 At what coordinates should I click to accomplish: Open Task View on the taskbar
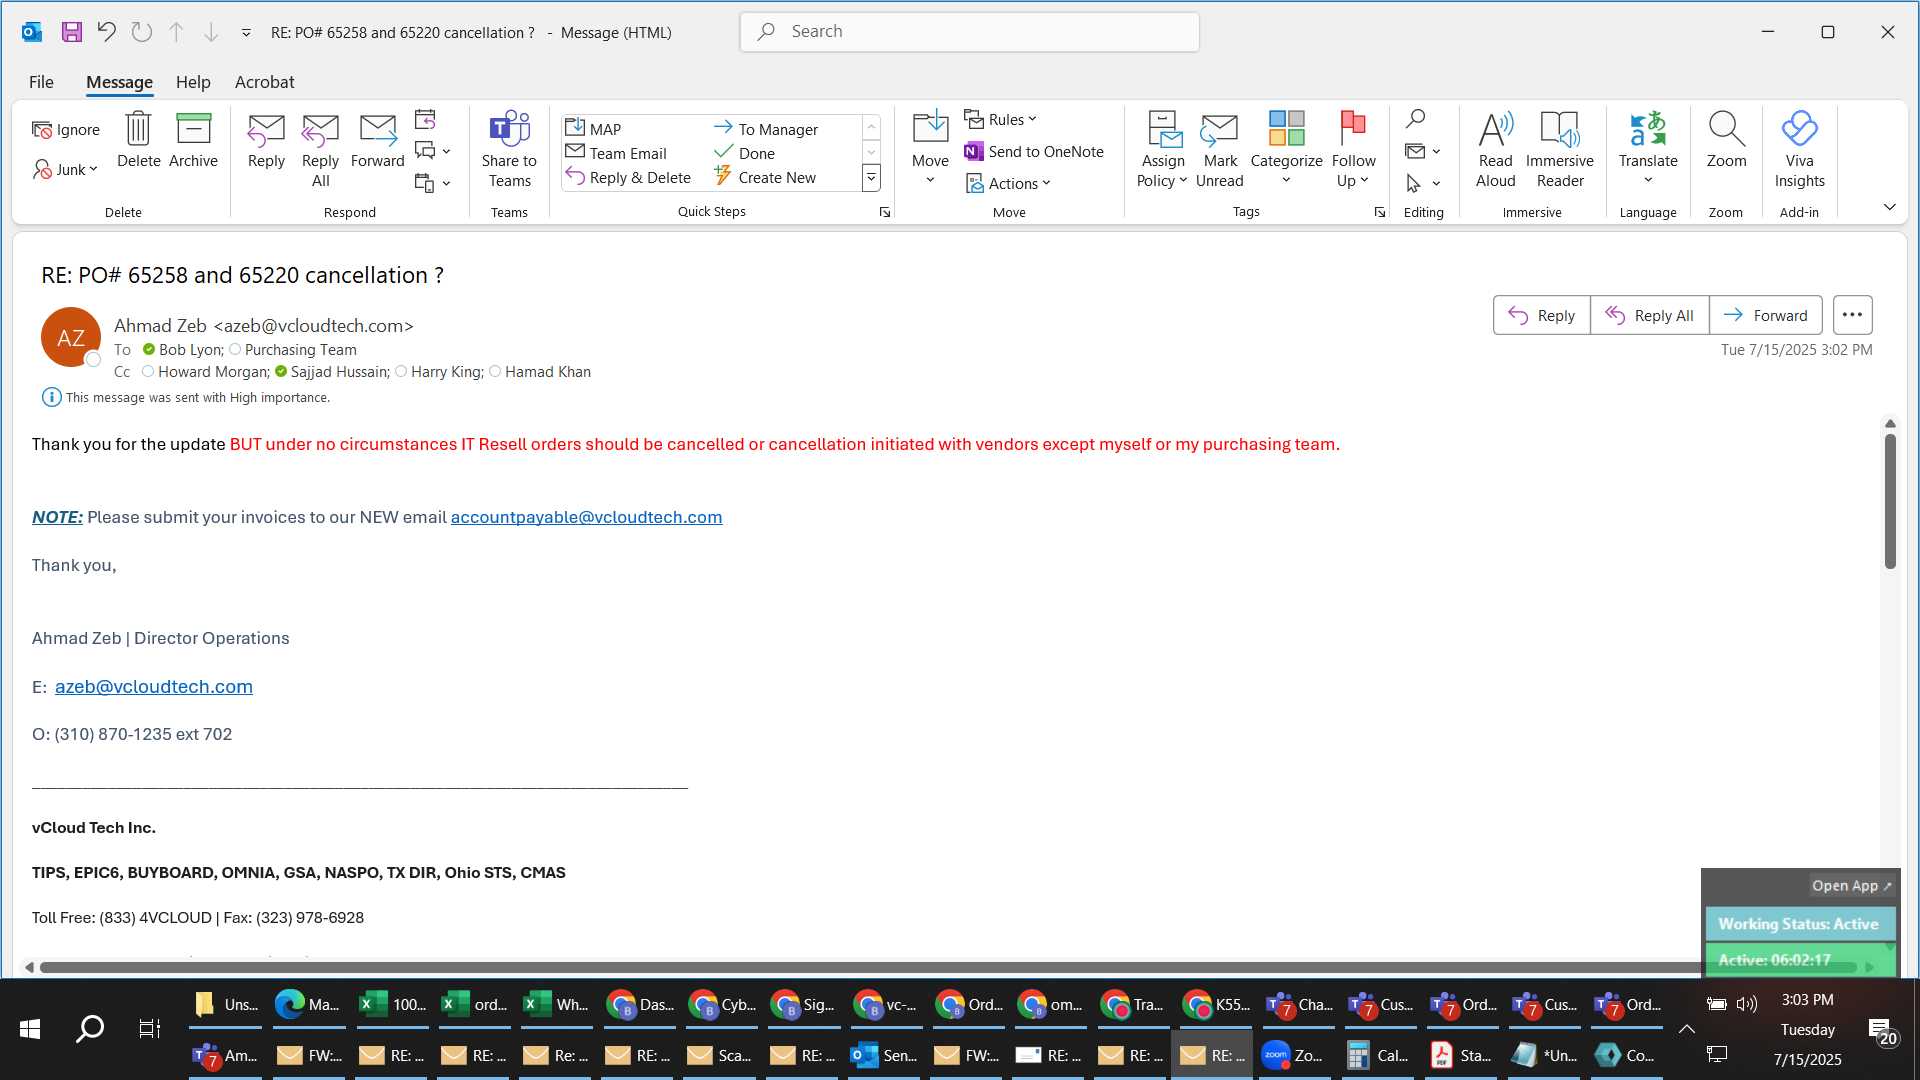[x=150, y=1029]
